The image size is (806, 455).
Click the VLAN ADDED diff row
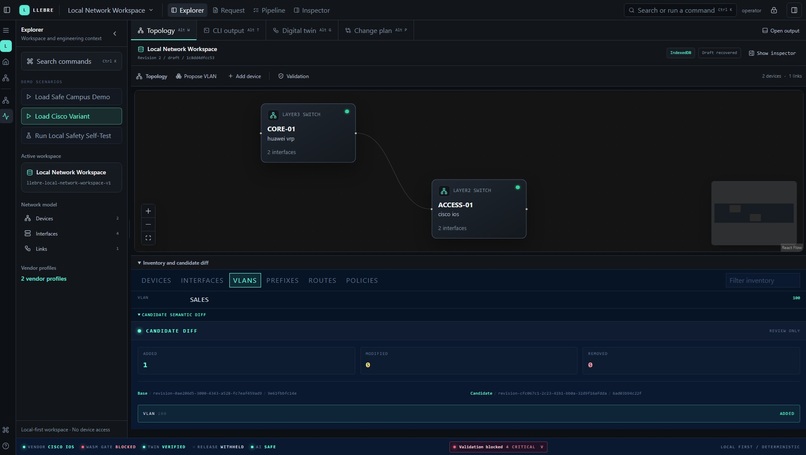tap(468, 413)
